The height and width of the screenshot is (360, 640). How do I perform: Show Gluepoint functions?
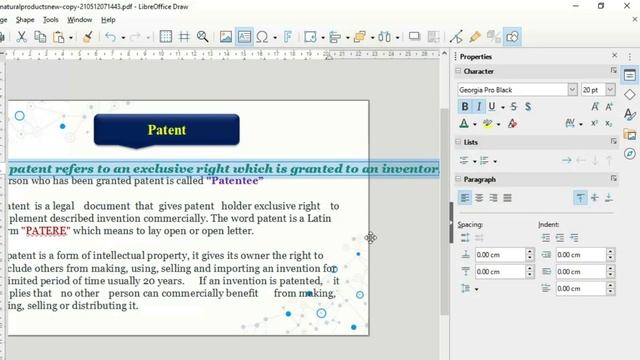pyautogui.click(x=474, y=37)
